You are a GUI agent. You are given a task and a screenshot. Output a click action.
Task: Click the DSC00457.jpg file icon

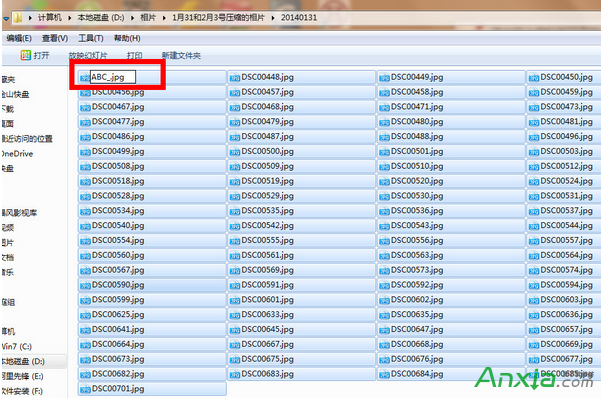(x=235, y=93)
